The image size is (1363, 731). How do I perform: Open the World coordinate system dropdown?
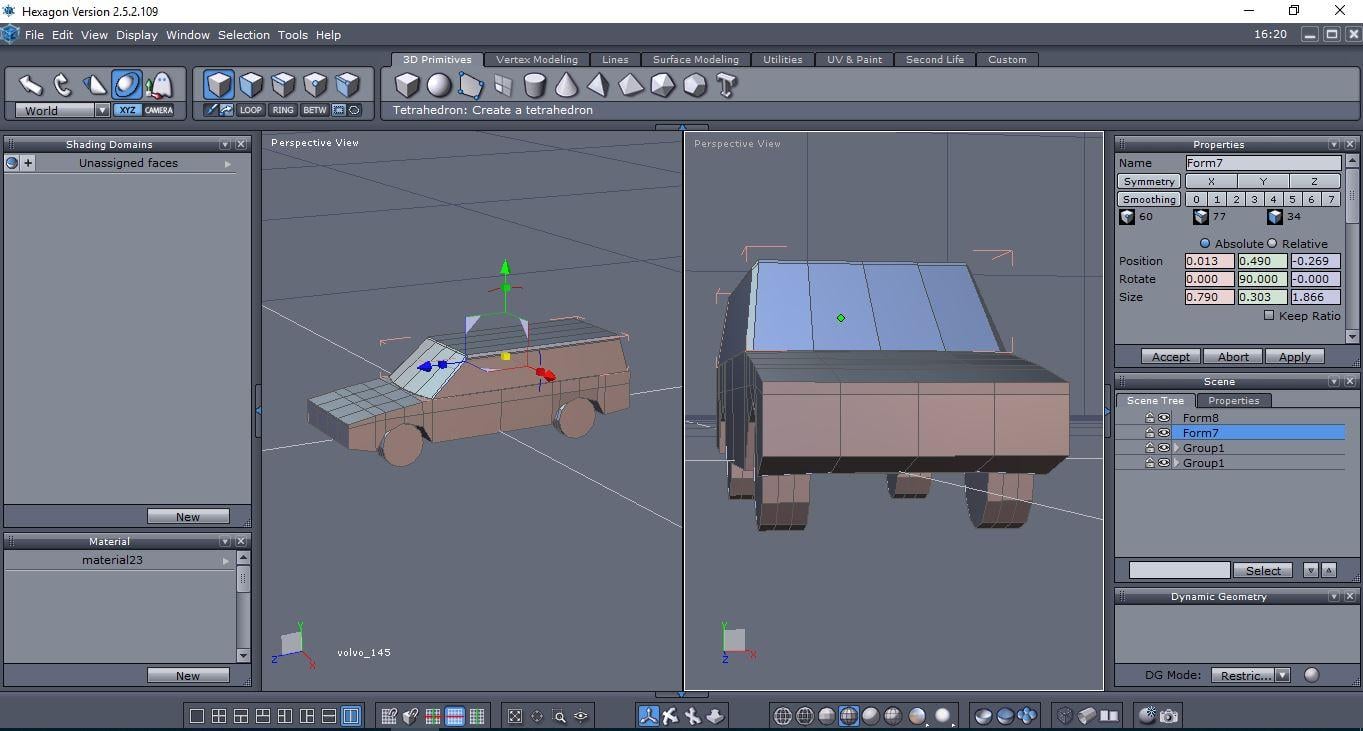pyautogui.click(x=102, y=111)
